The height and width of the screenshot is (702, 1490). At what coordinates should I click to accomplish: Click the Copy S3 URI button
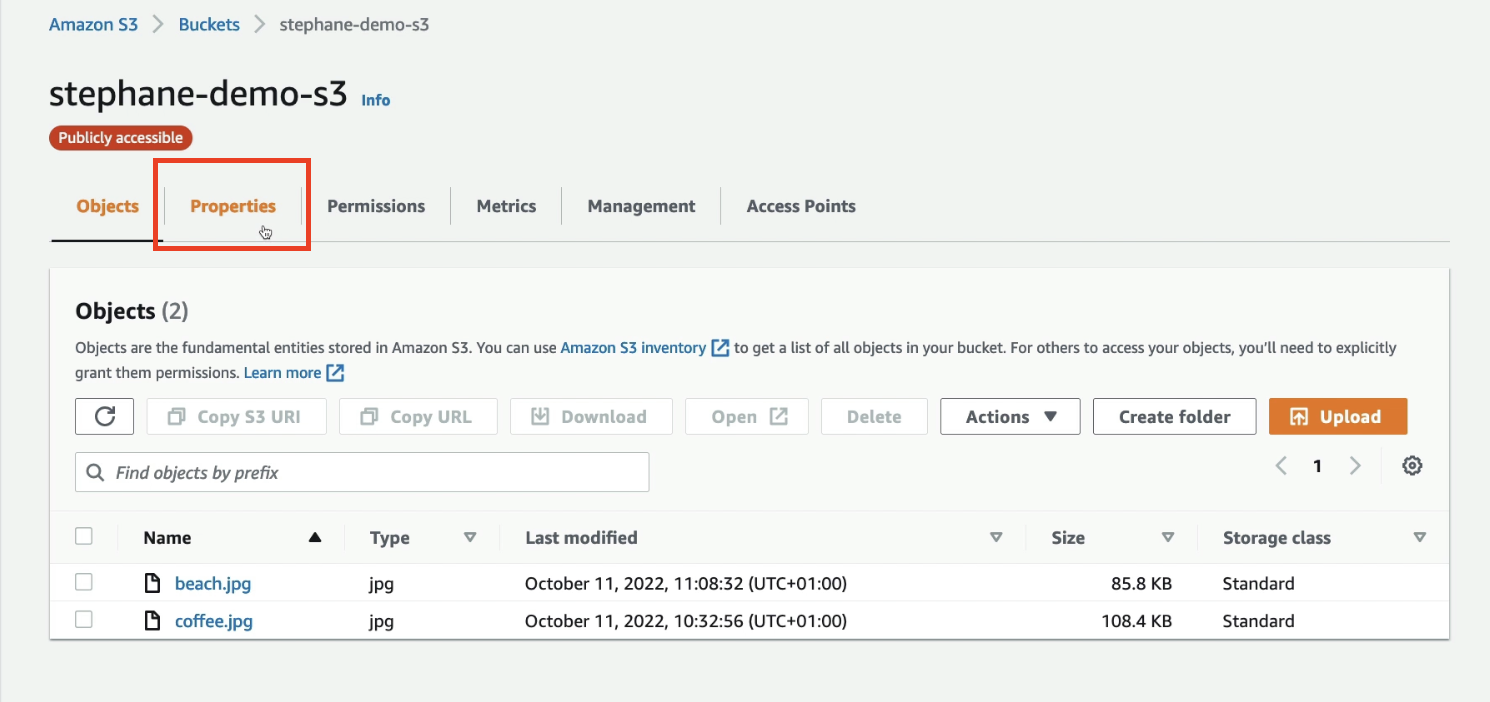tap(236, 417)
